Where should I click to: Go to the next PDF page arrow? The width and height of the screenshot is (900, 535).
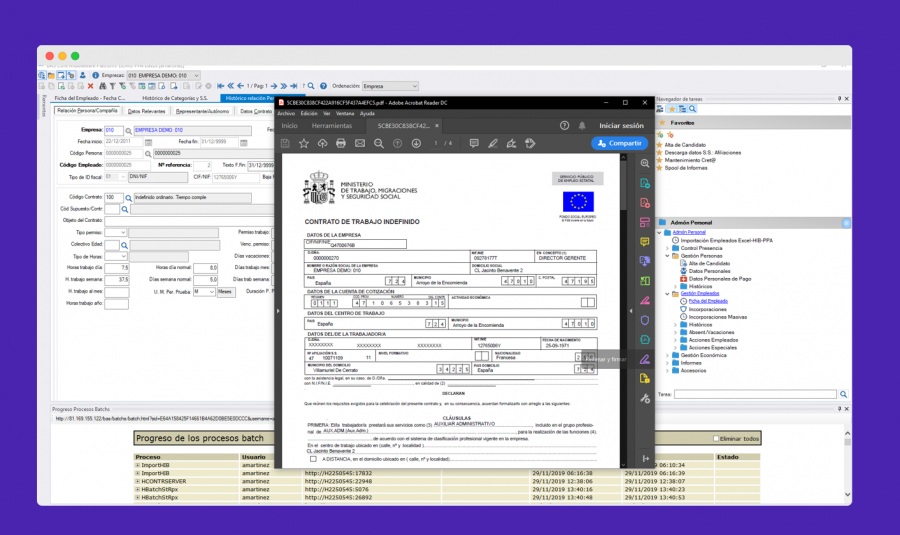tap(416, 144)
